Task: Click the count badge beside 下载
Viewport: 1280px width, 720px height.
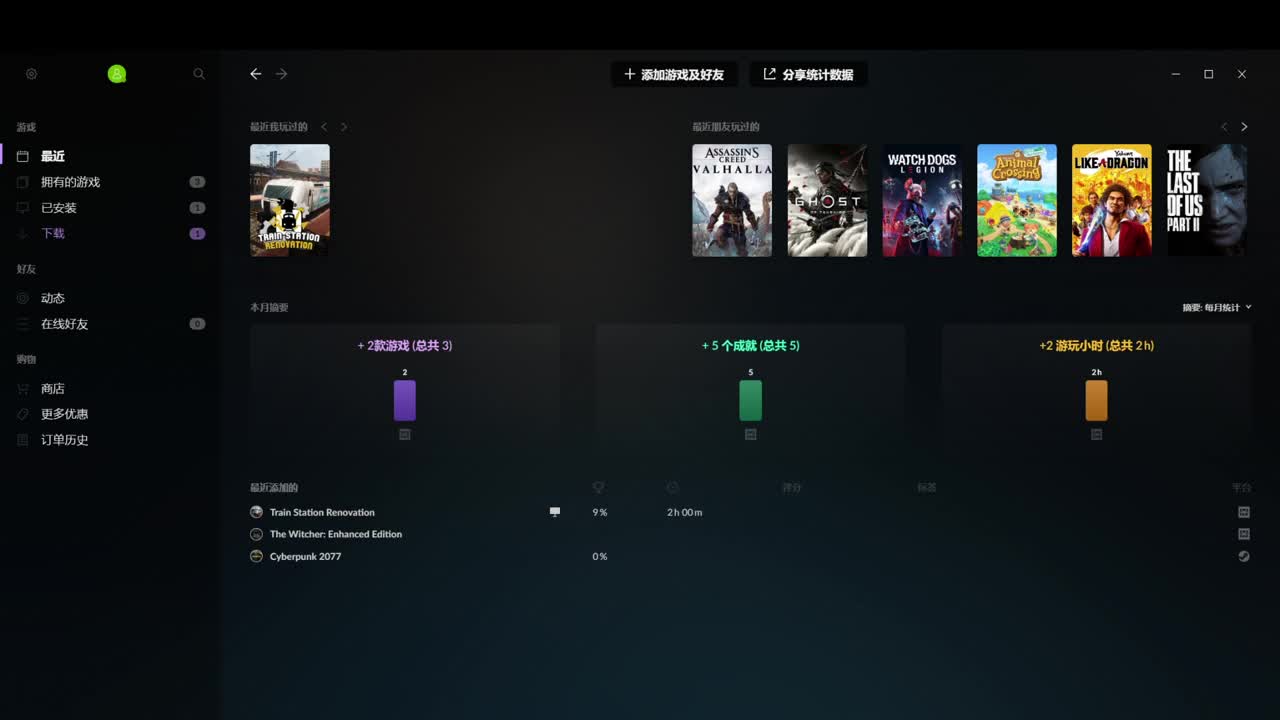Action: [x=197, y=234]
